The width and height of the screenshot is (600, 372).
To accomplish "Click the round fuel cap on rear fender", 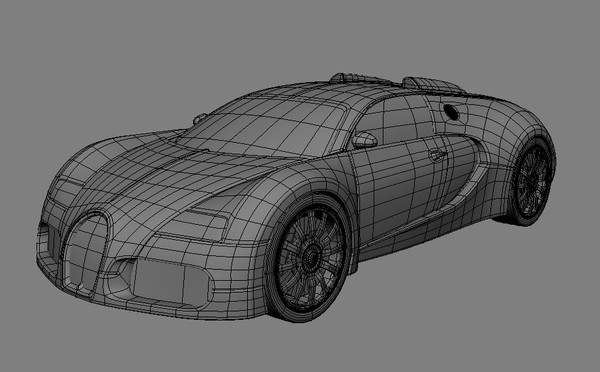I will 452,111.
